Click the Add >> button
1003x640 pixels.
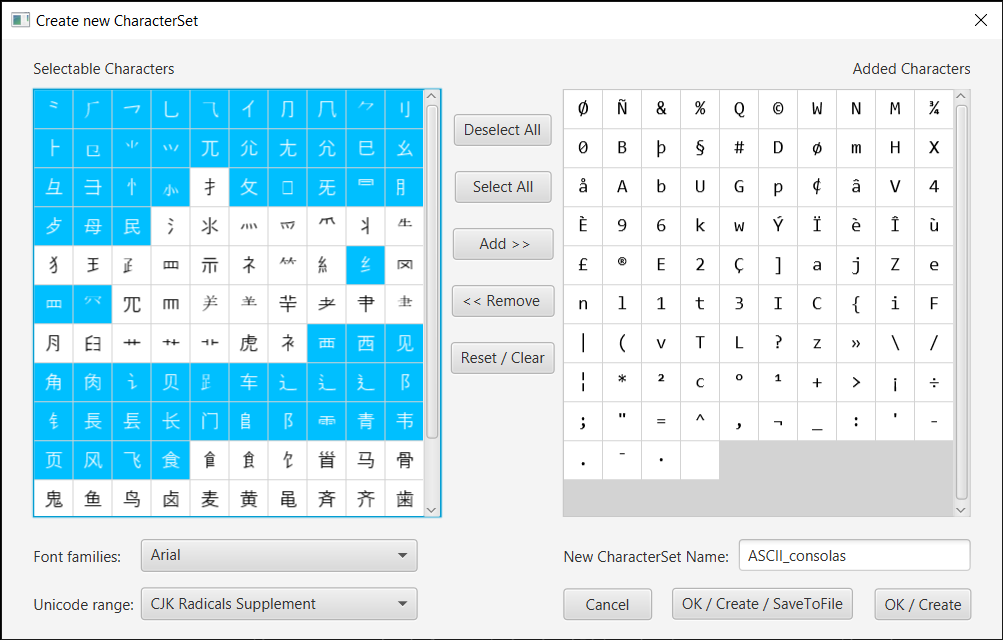click(503, 244)
